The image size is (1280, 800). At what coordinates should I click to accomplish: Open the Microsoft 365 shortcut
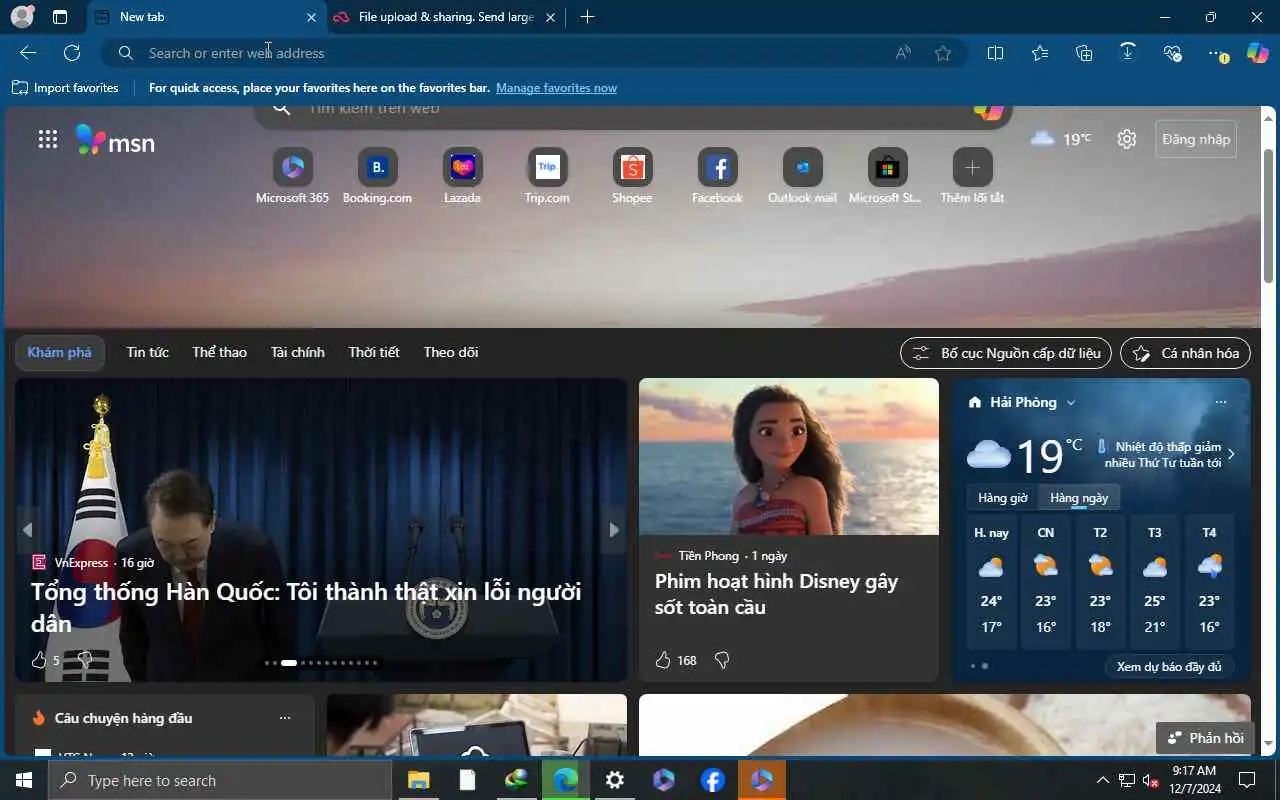[293, 176]
